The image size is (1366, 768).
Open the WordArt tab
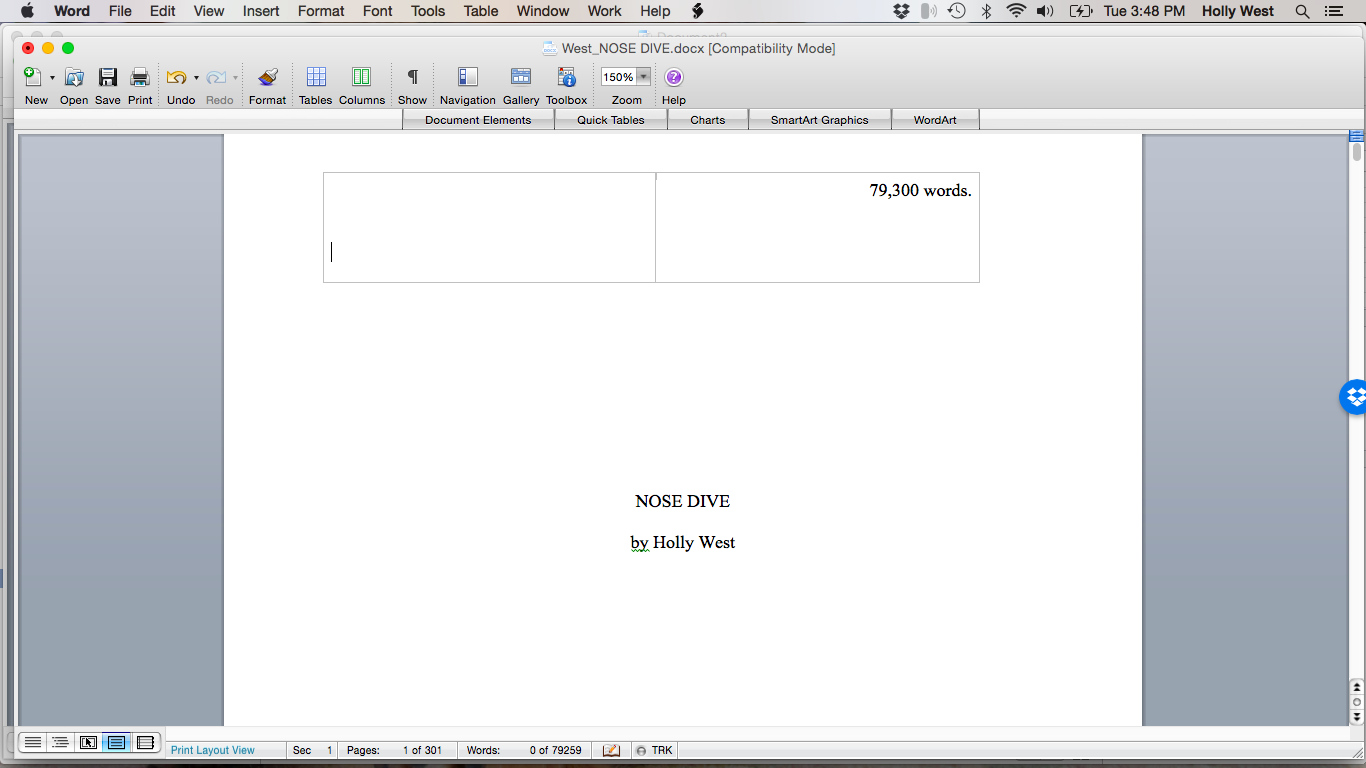[x=935, y=120]
